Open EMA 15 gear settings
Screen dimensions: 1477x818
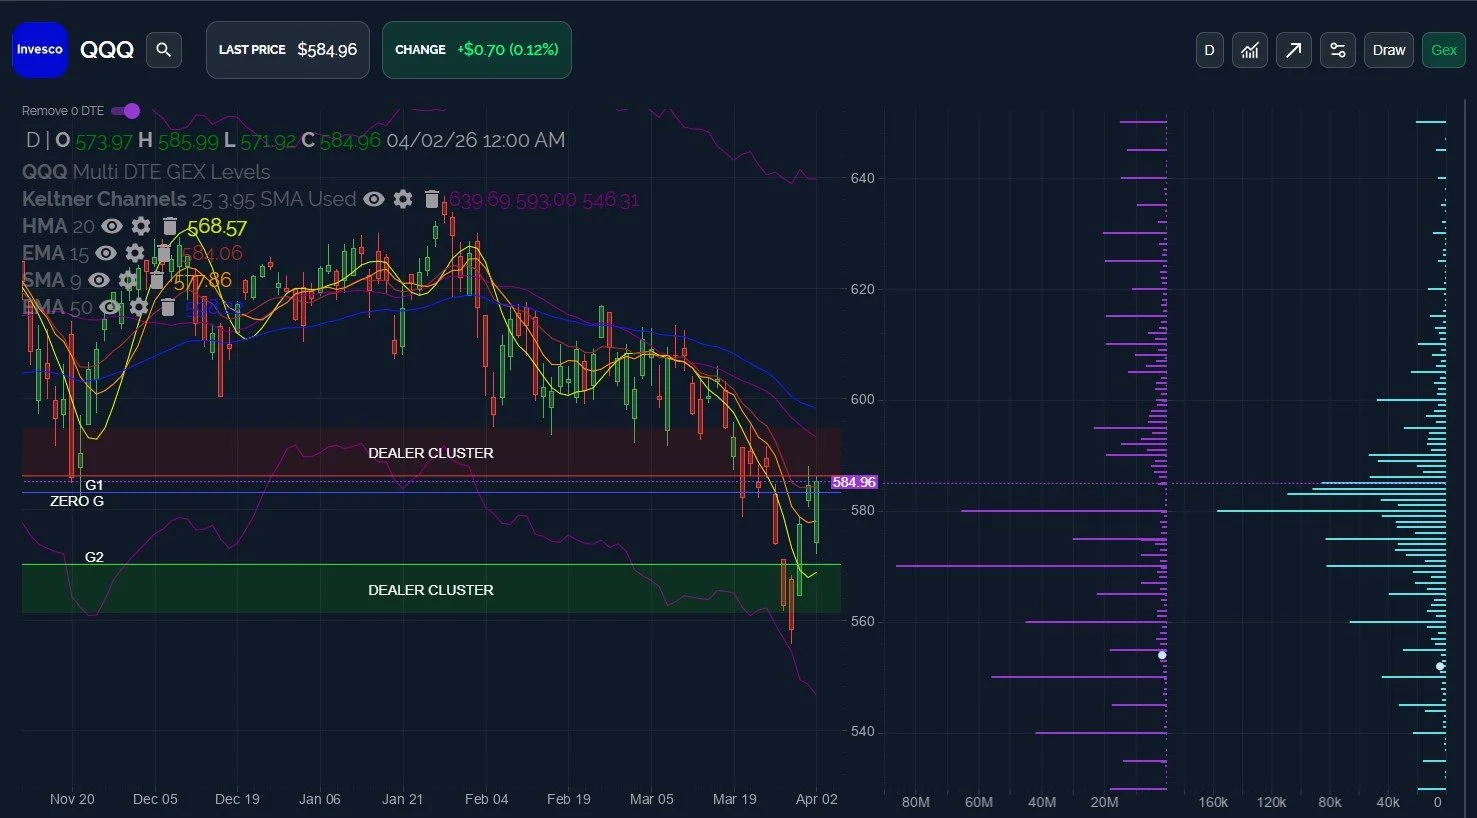tap(135, 253)
